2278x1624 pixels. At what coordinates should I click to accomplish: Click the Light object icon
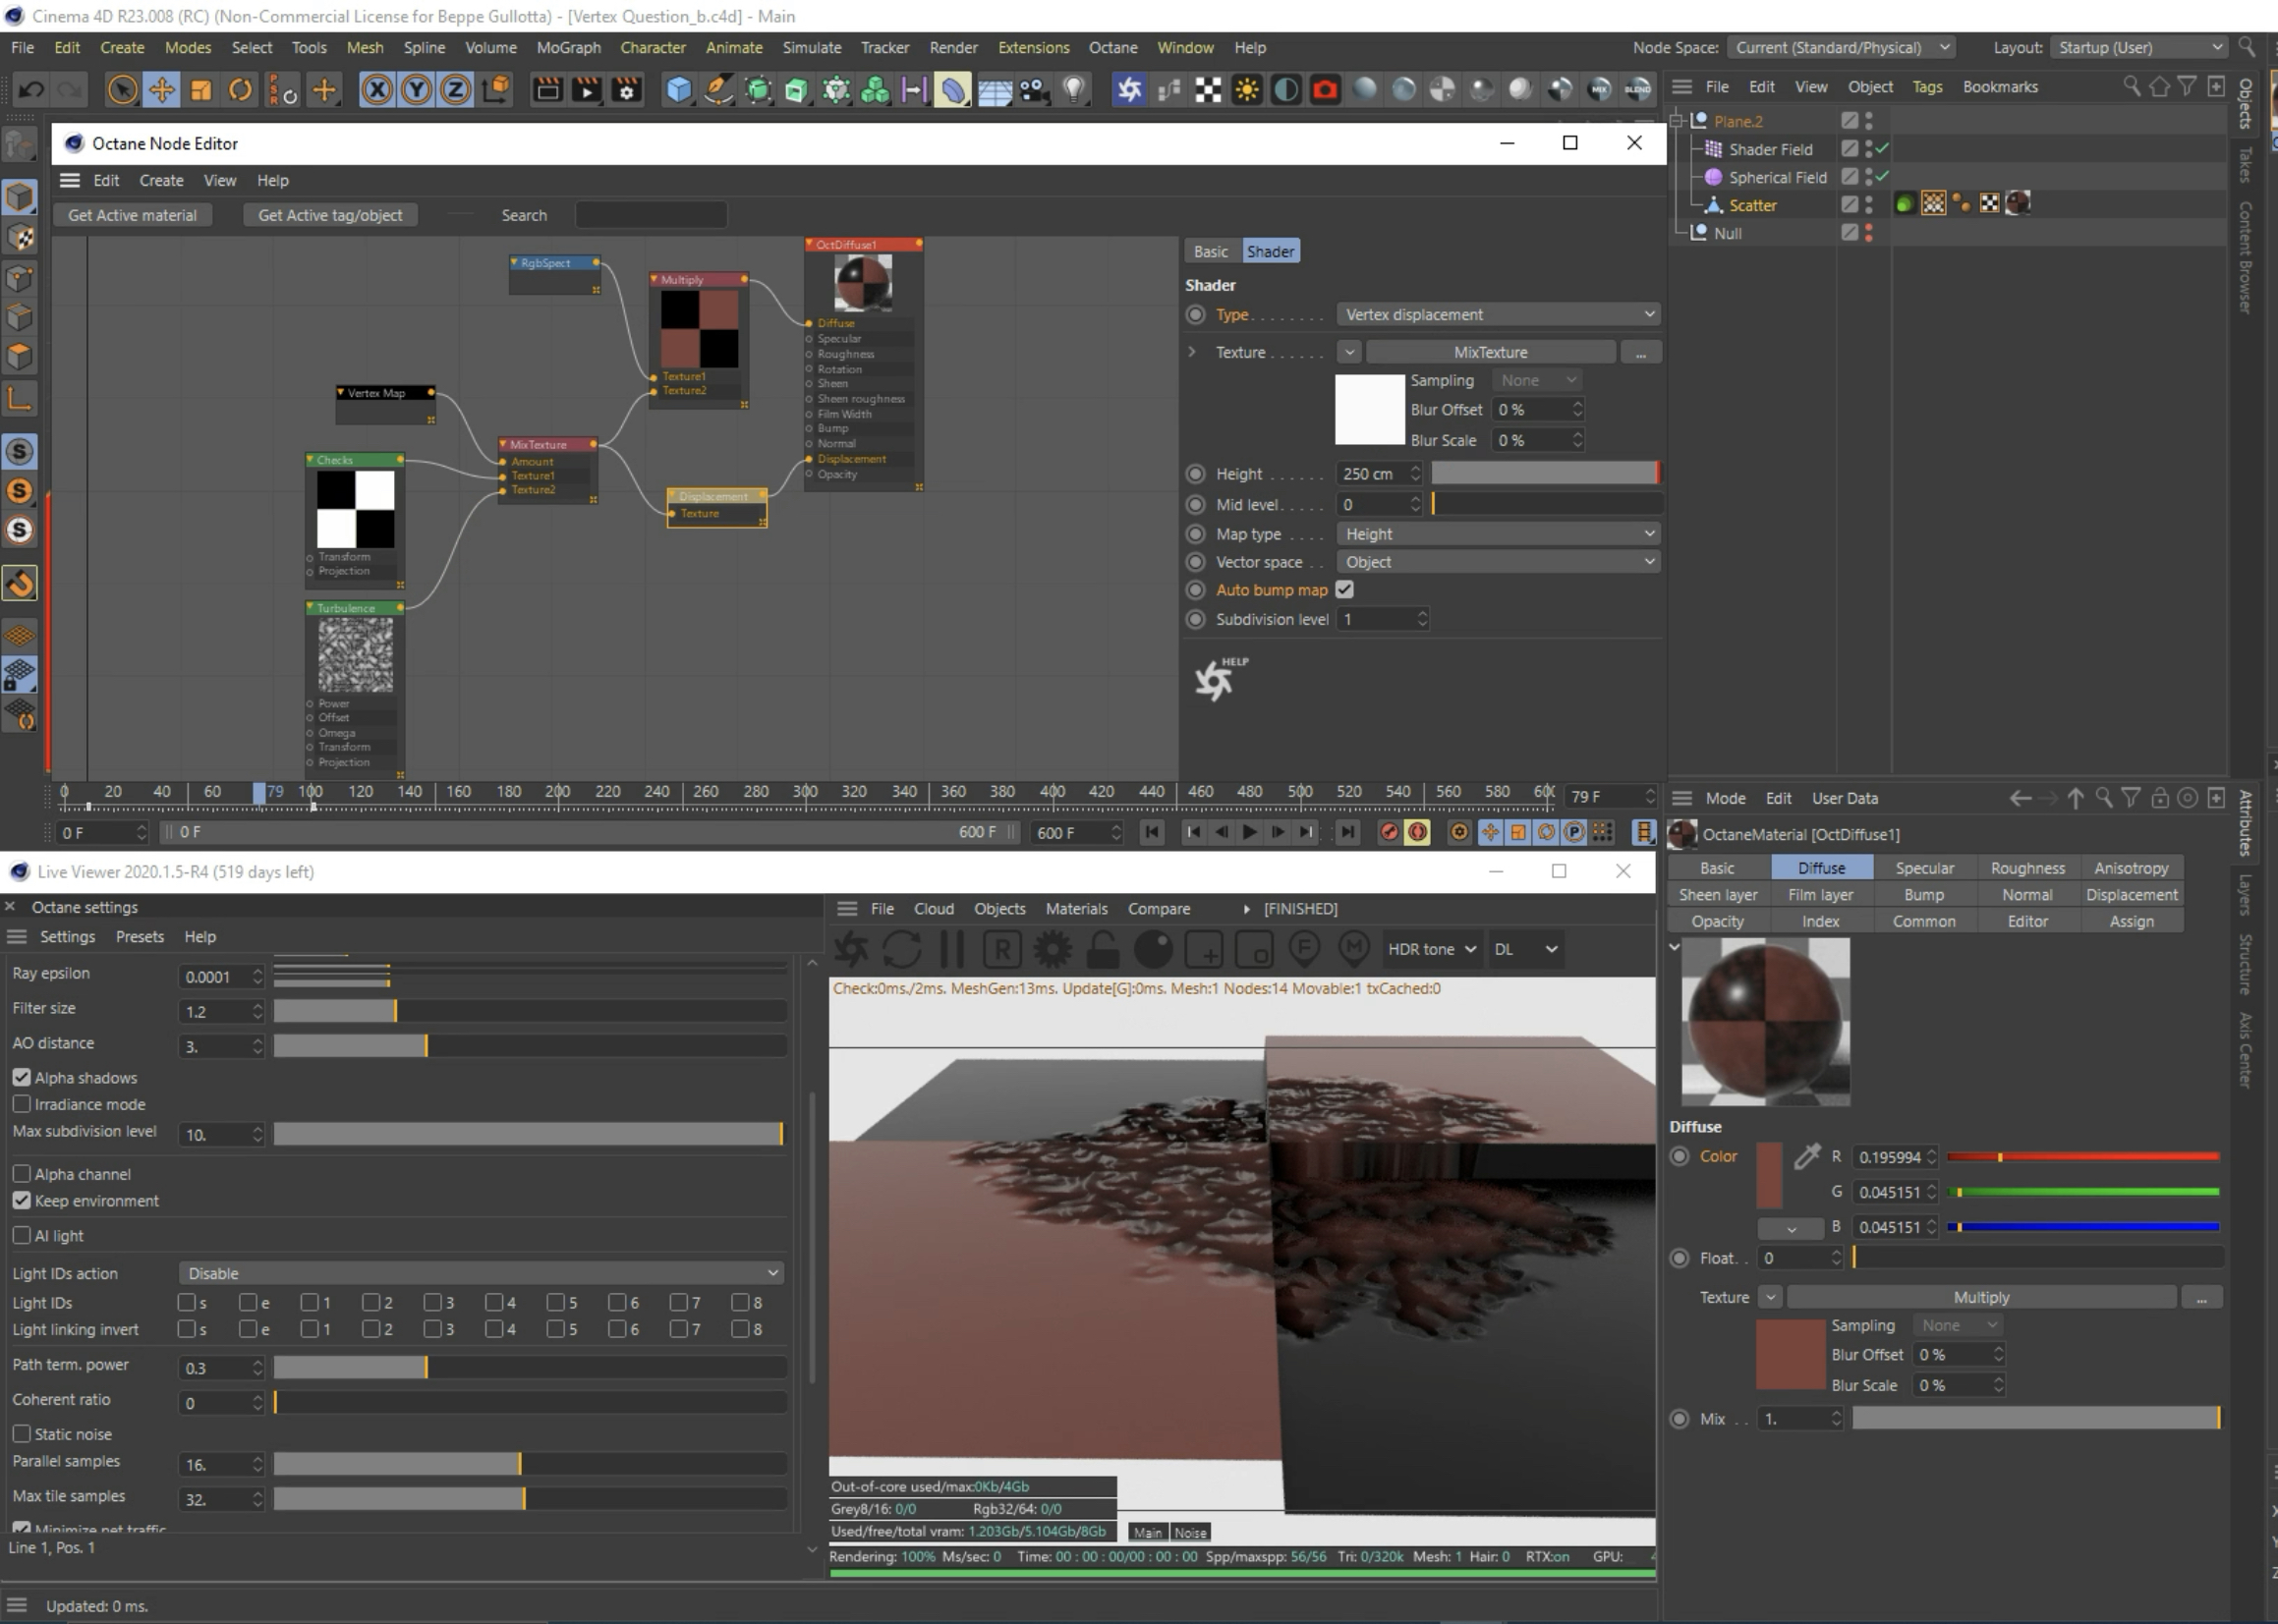coord(1074,91)
